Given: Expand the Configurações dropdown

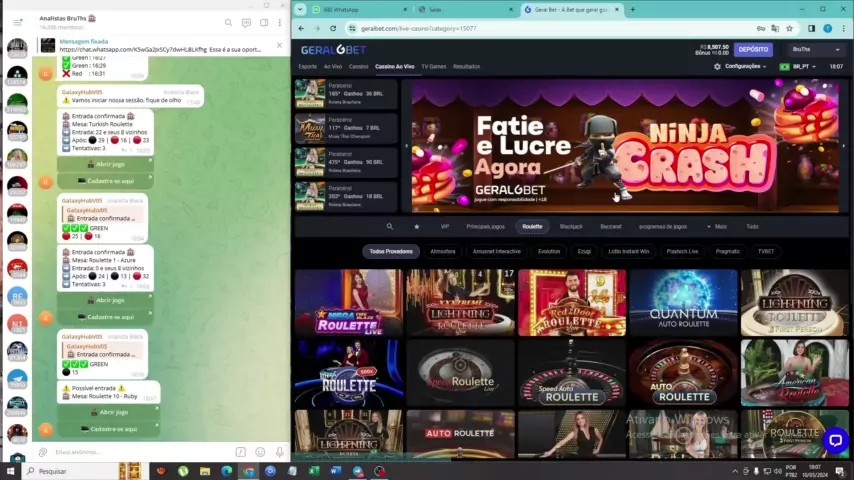Looking at the screenshot, I should (x=742, y=66).
